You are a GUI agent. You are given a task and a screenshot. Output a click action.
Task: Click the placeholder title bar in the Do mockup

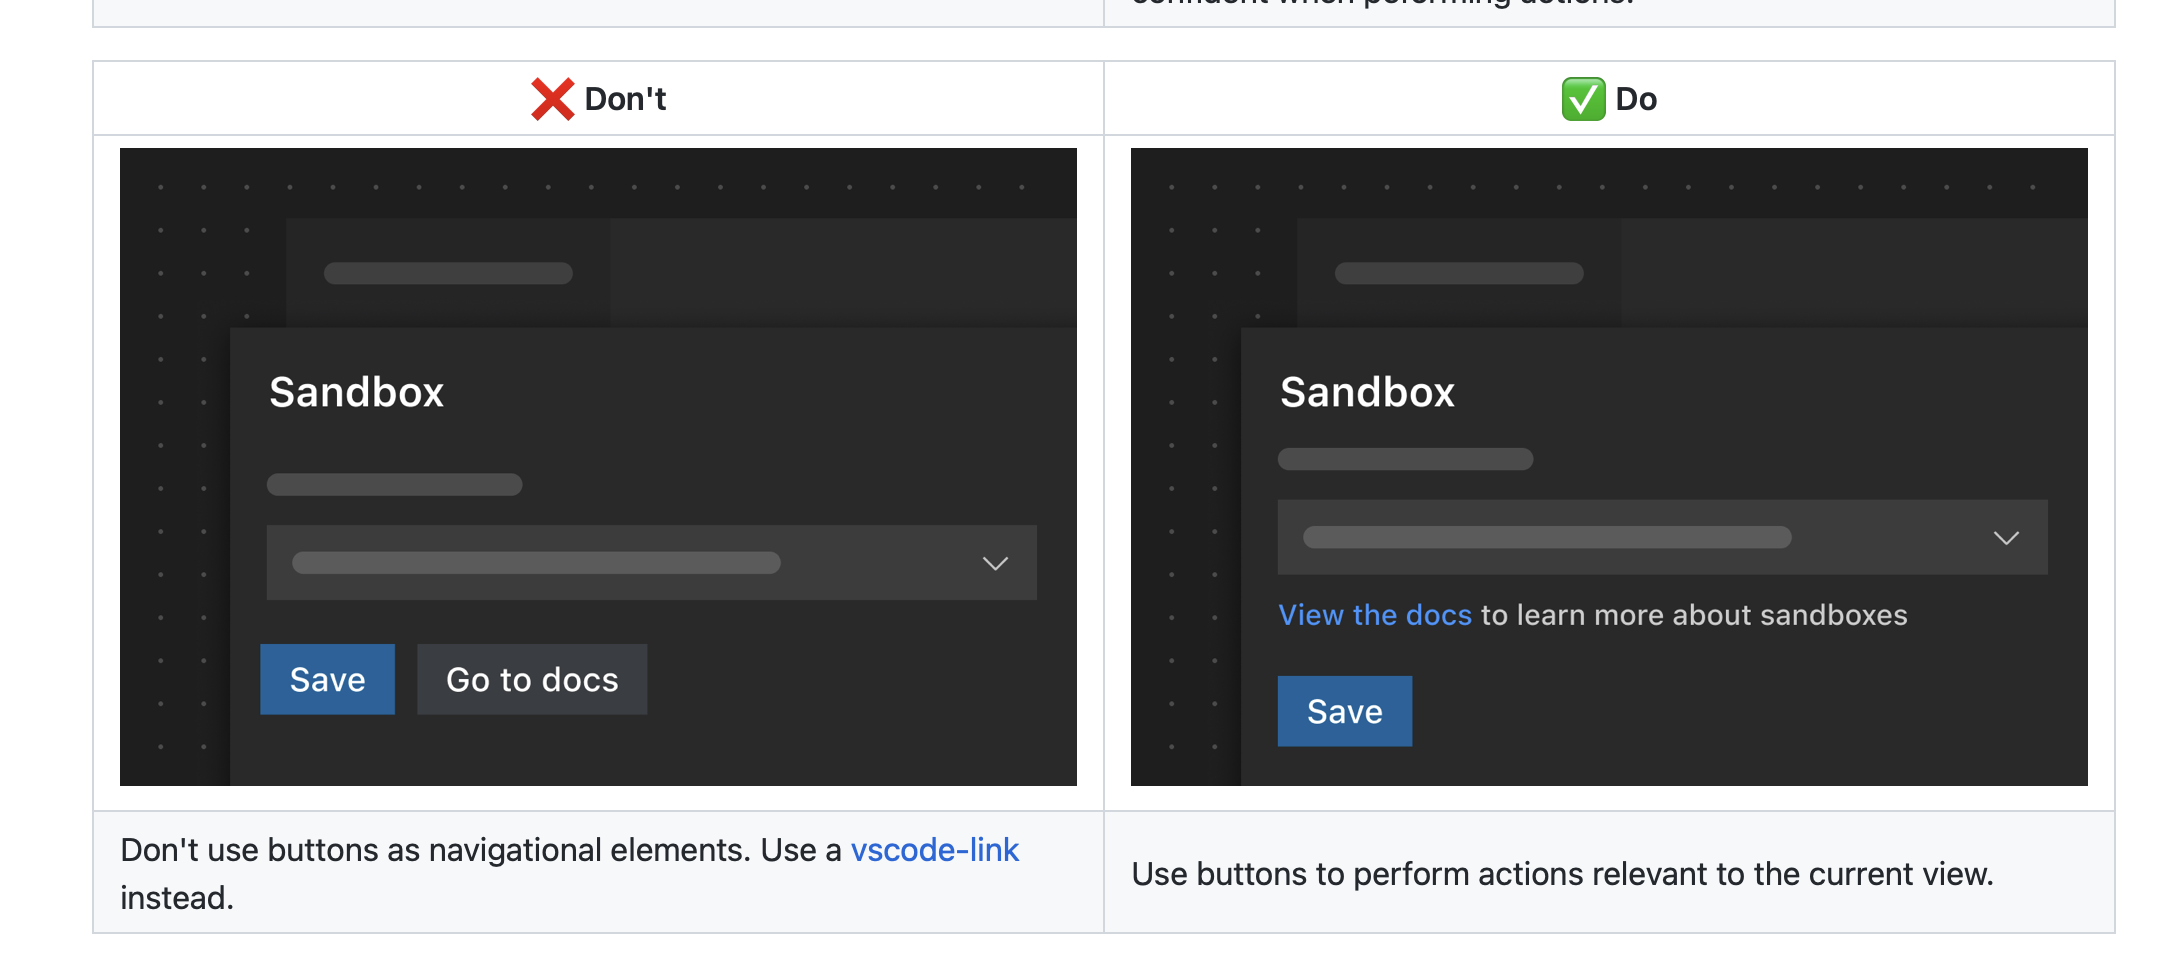(1458, 272)
